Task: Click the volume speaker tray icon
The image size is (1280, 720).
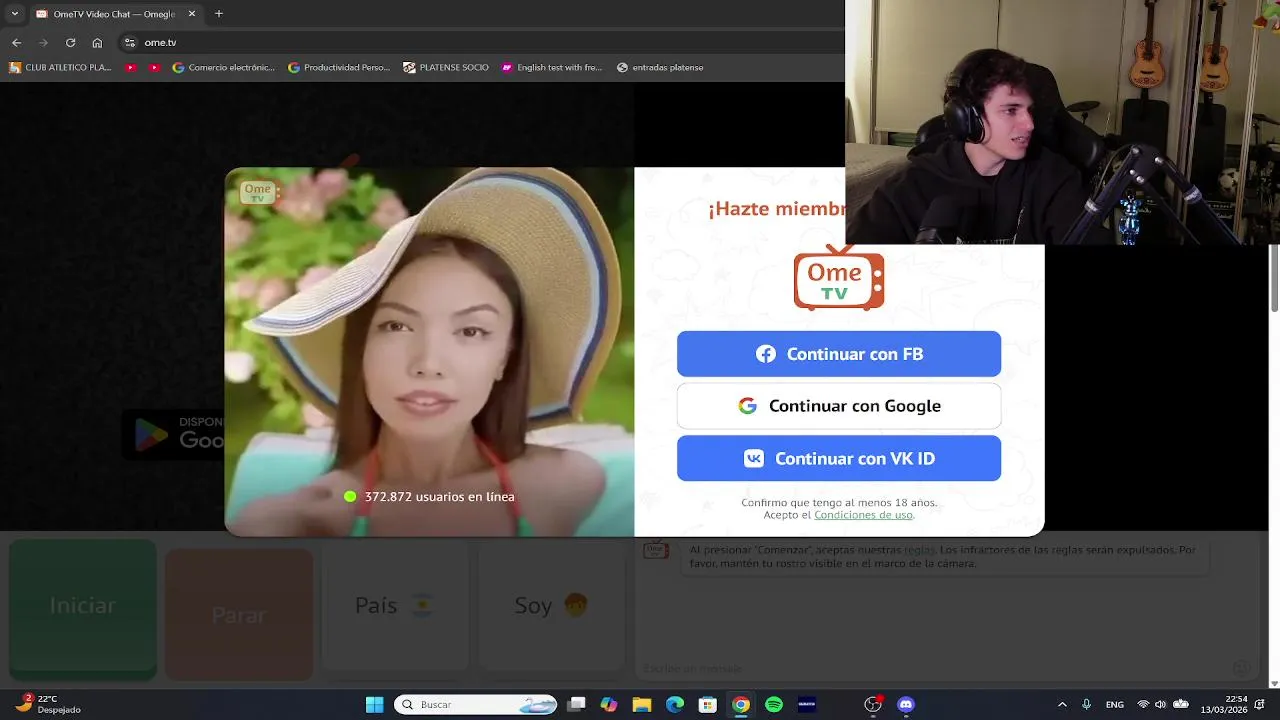Action: [1162, 705]
